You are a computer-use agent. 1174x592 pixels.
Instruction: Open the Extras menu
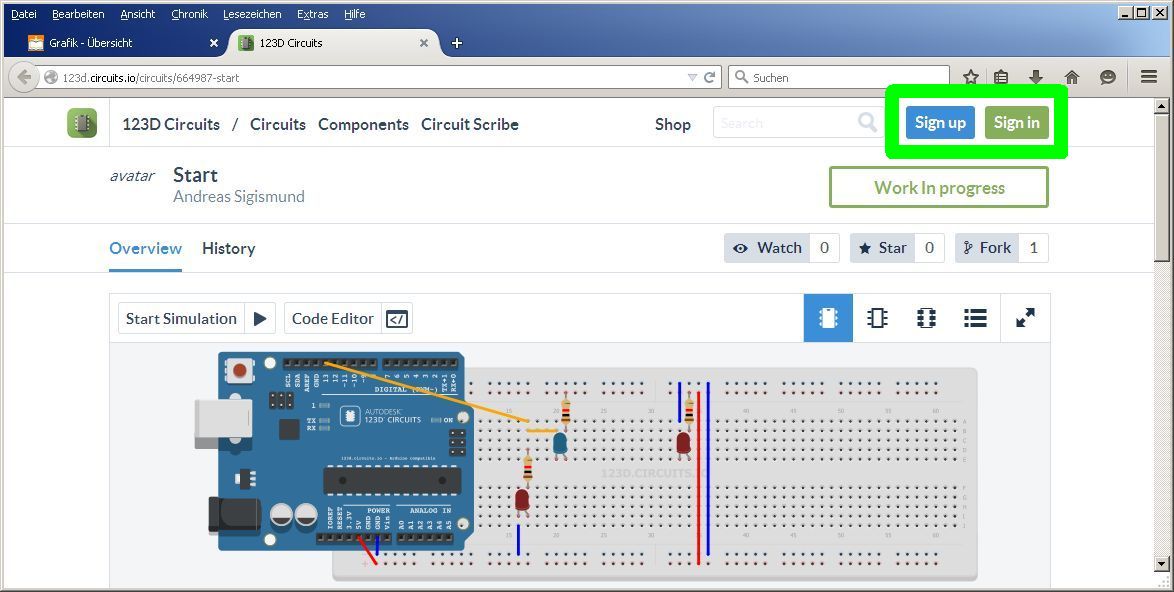click(312, 14)
